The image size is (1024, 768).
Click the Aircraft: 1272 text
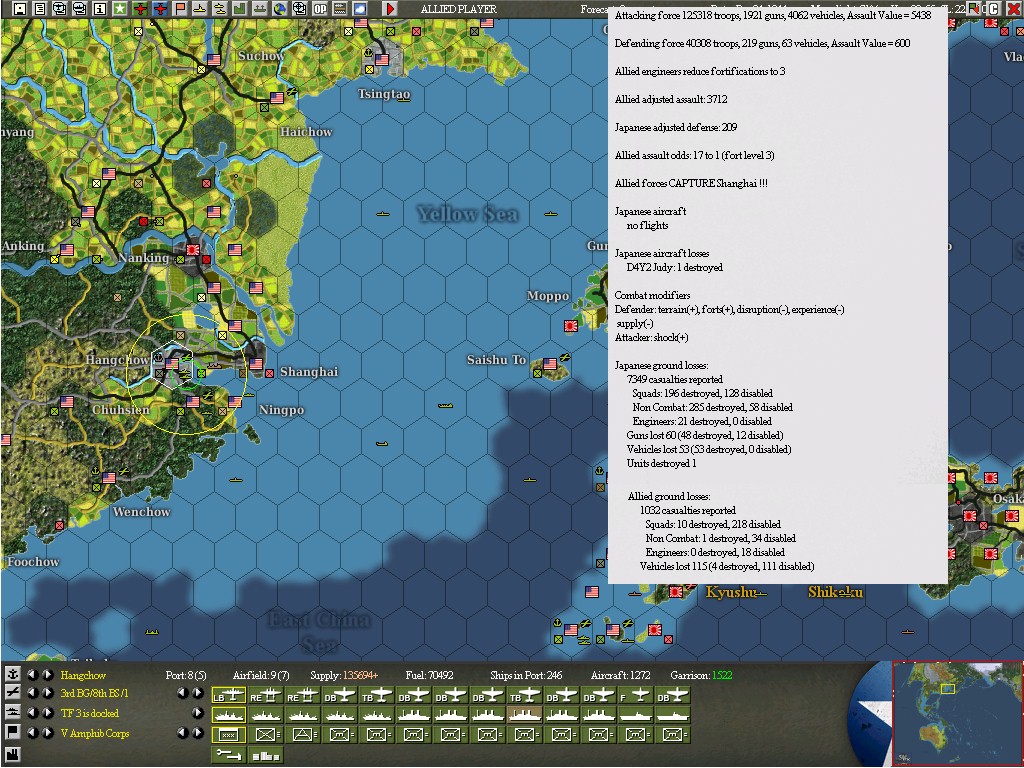(620, 675)
